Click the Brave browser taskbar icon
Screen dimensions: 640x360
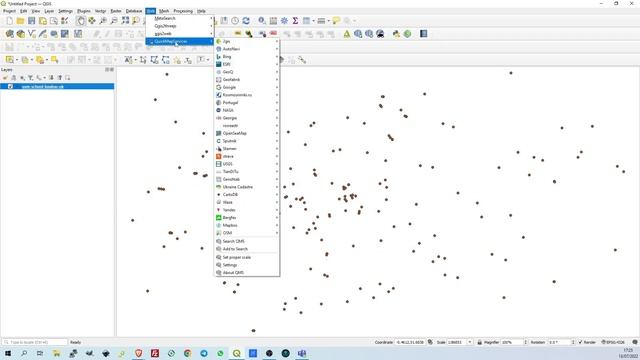click(x=138, y=353)
